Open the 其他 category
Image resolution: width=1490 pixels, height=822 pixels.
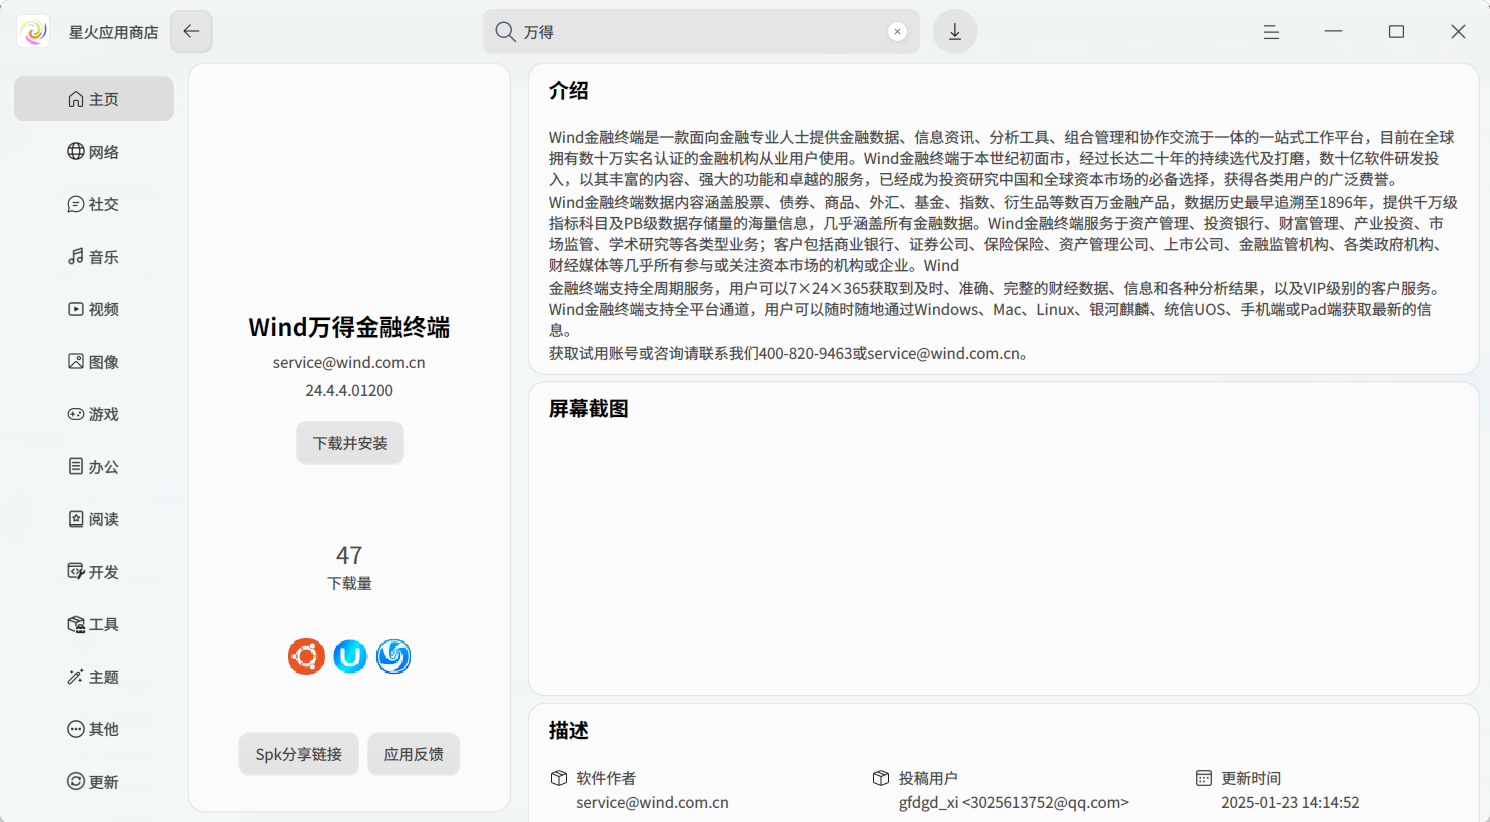[x=94, y=729]
